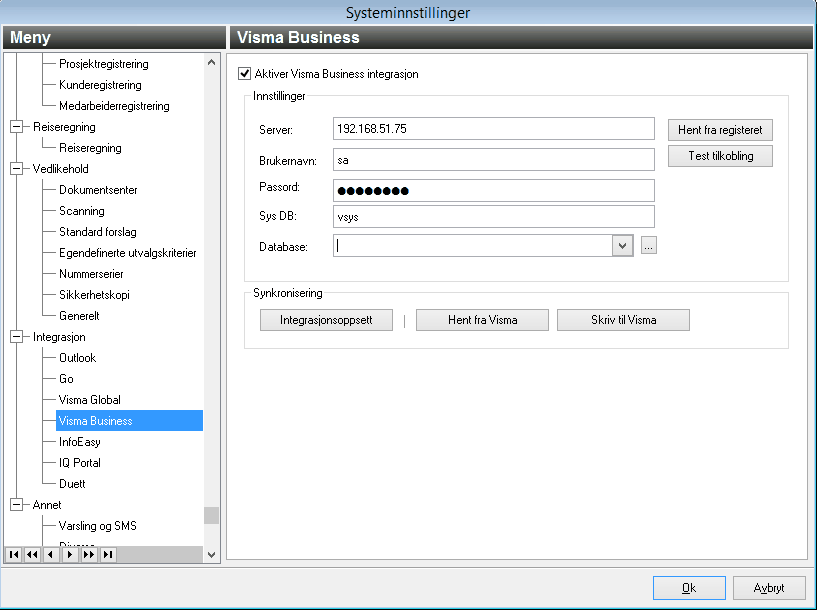Jump to last record navigation icon
This screenshot has height=612, width=817.
pyautogui.click(x=107, y=554)
